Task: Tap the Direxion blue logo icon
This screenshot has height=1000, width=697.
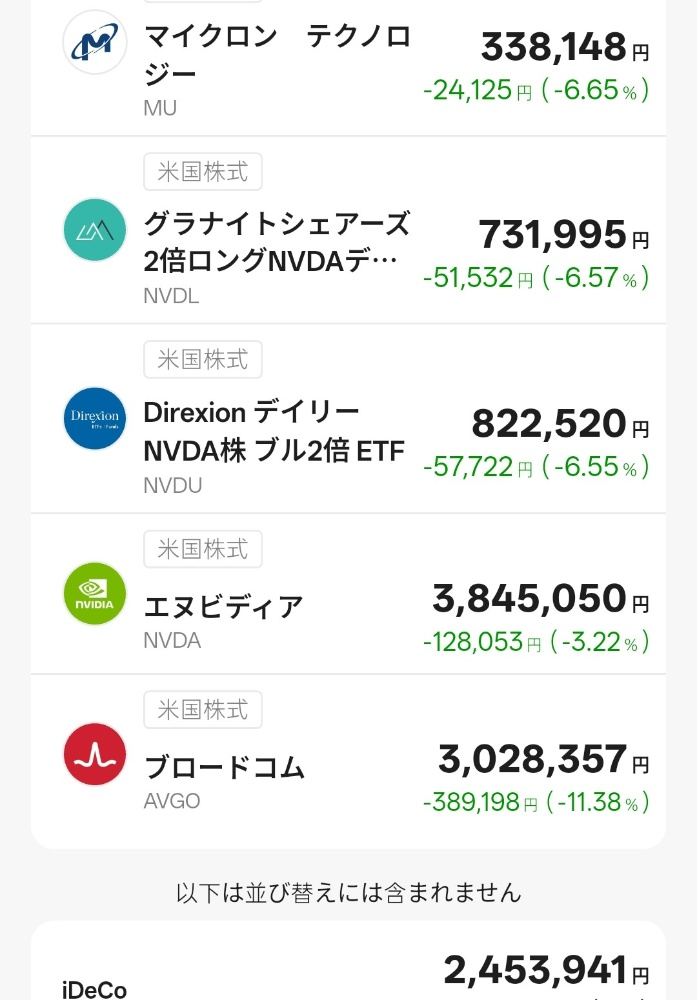Action: 95,418
